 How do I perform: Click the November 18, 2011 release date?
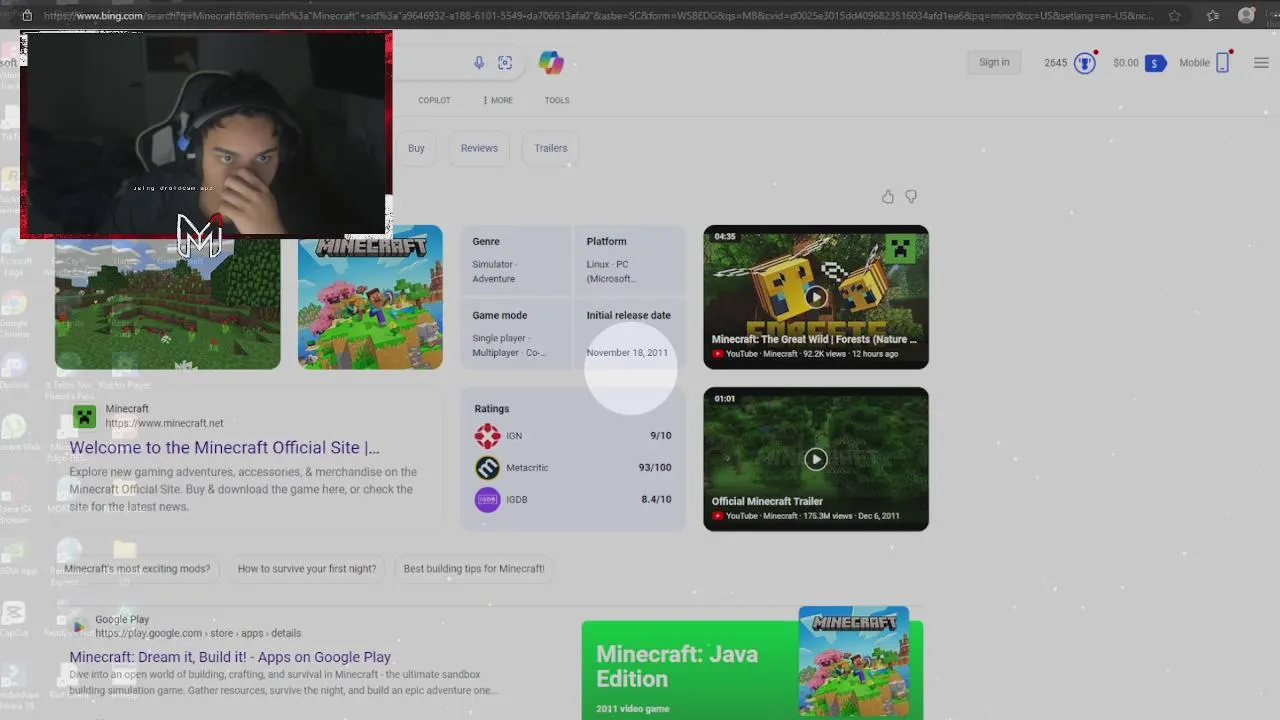(627, 353)
